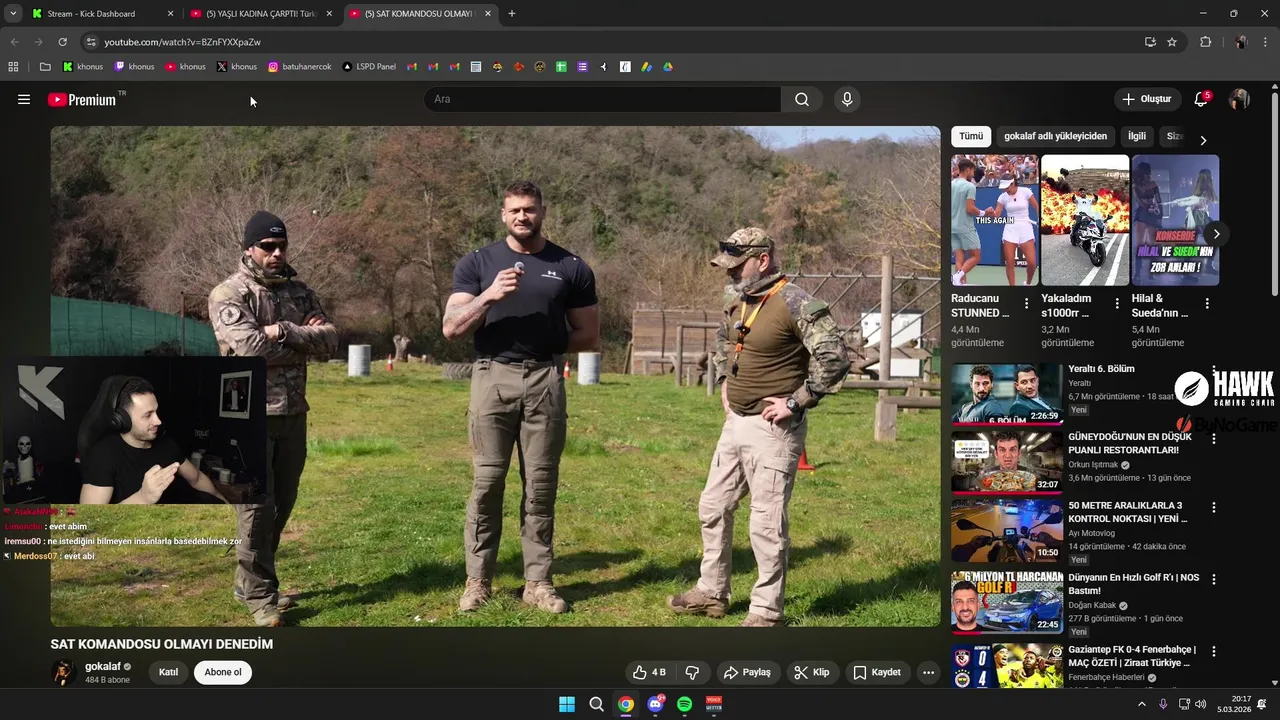
Task: Dislike the video with thumbs down
Action: 692,672
